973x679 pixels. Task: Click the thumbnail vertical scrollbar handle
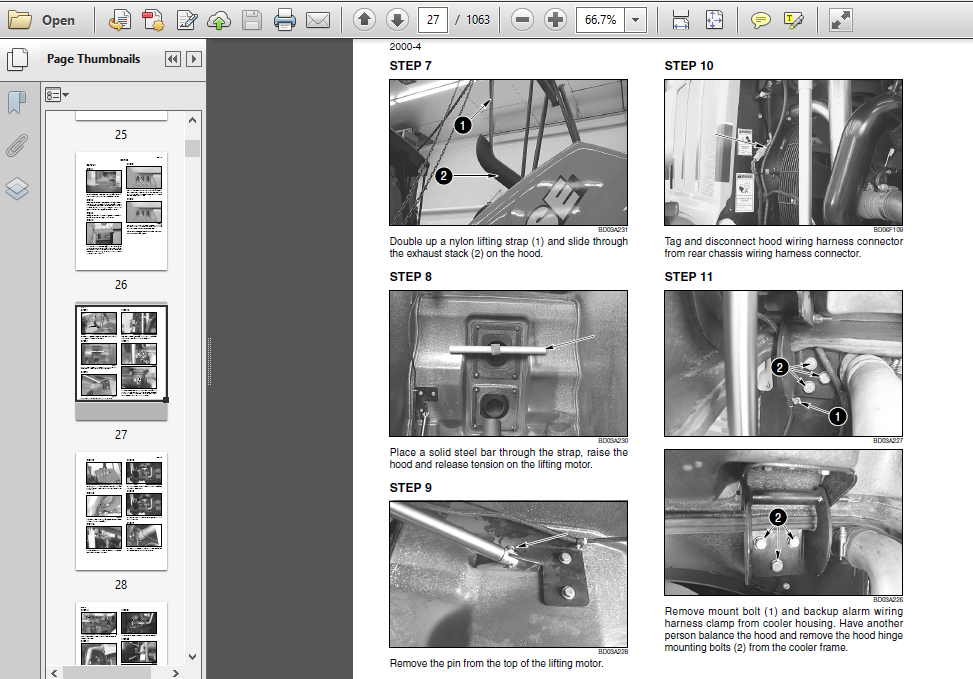pos(192,148)
